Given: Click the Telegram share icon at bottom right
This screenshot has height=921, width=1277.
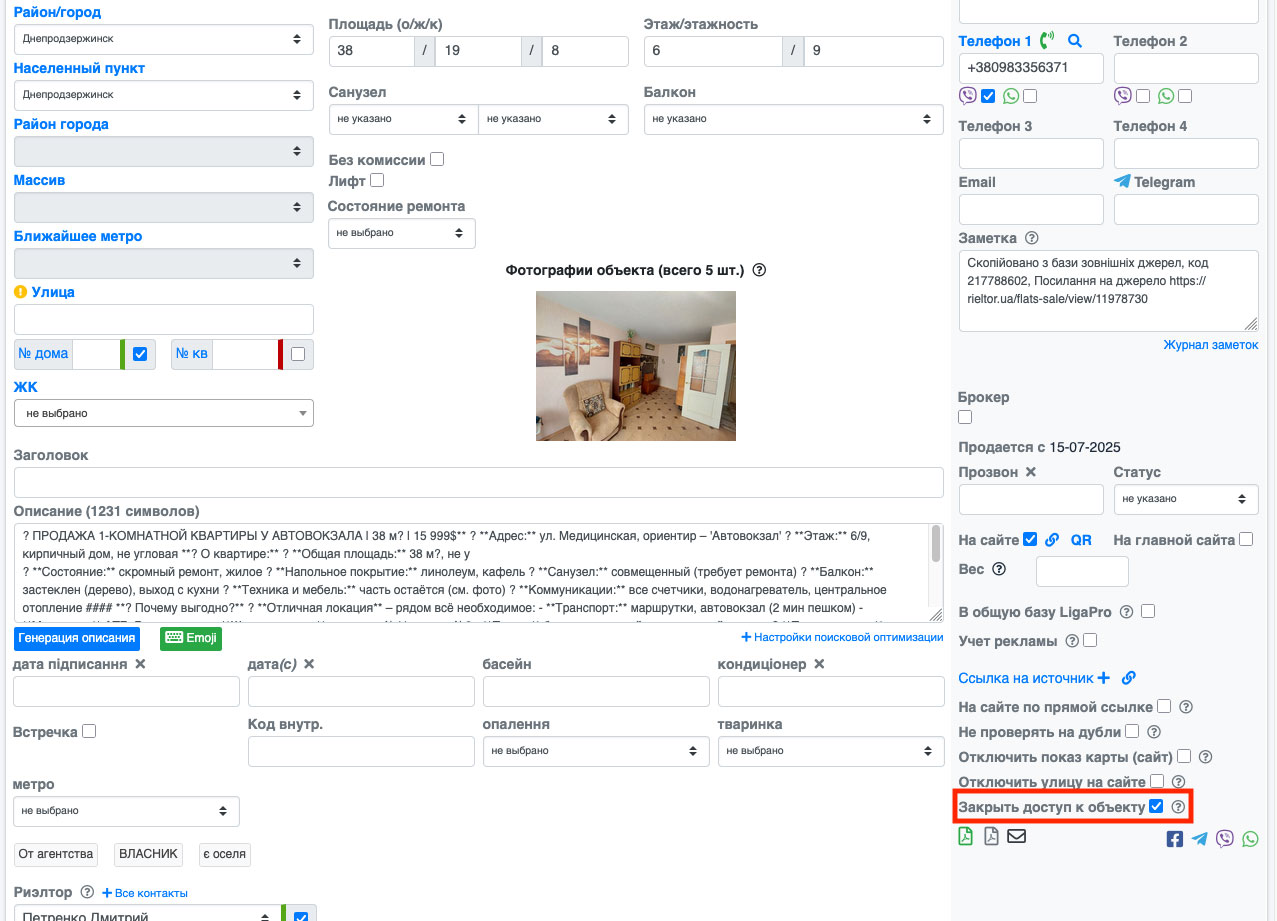Looking at the screenshot, I should click(1199, 839).
